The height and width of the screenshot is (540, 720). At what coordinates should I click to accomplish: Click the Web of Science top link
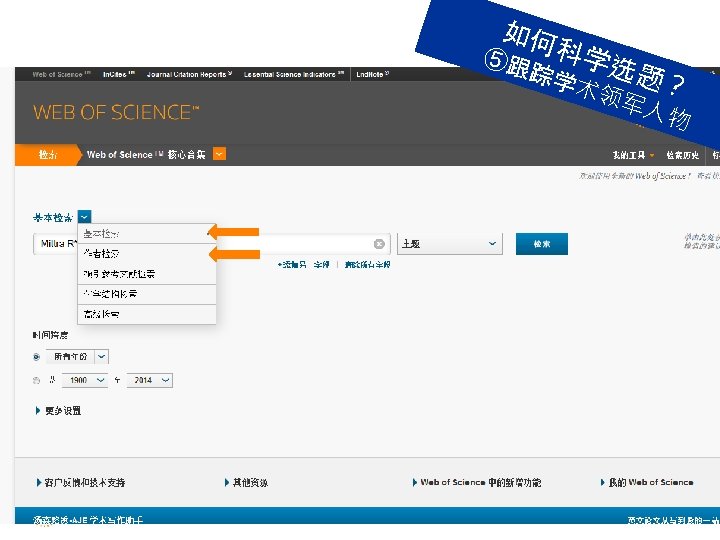pos(61,74)
